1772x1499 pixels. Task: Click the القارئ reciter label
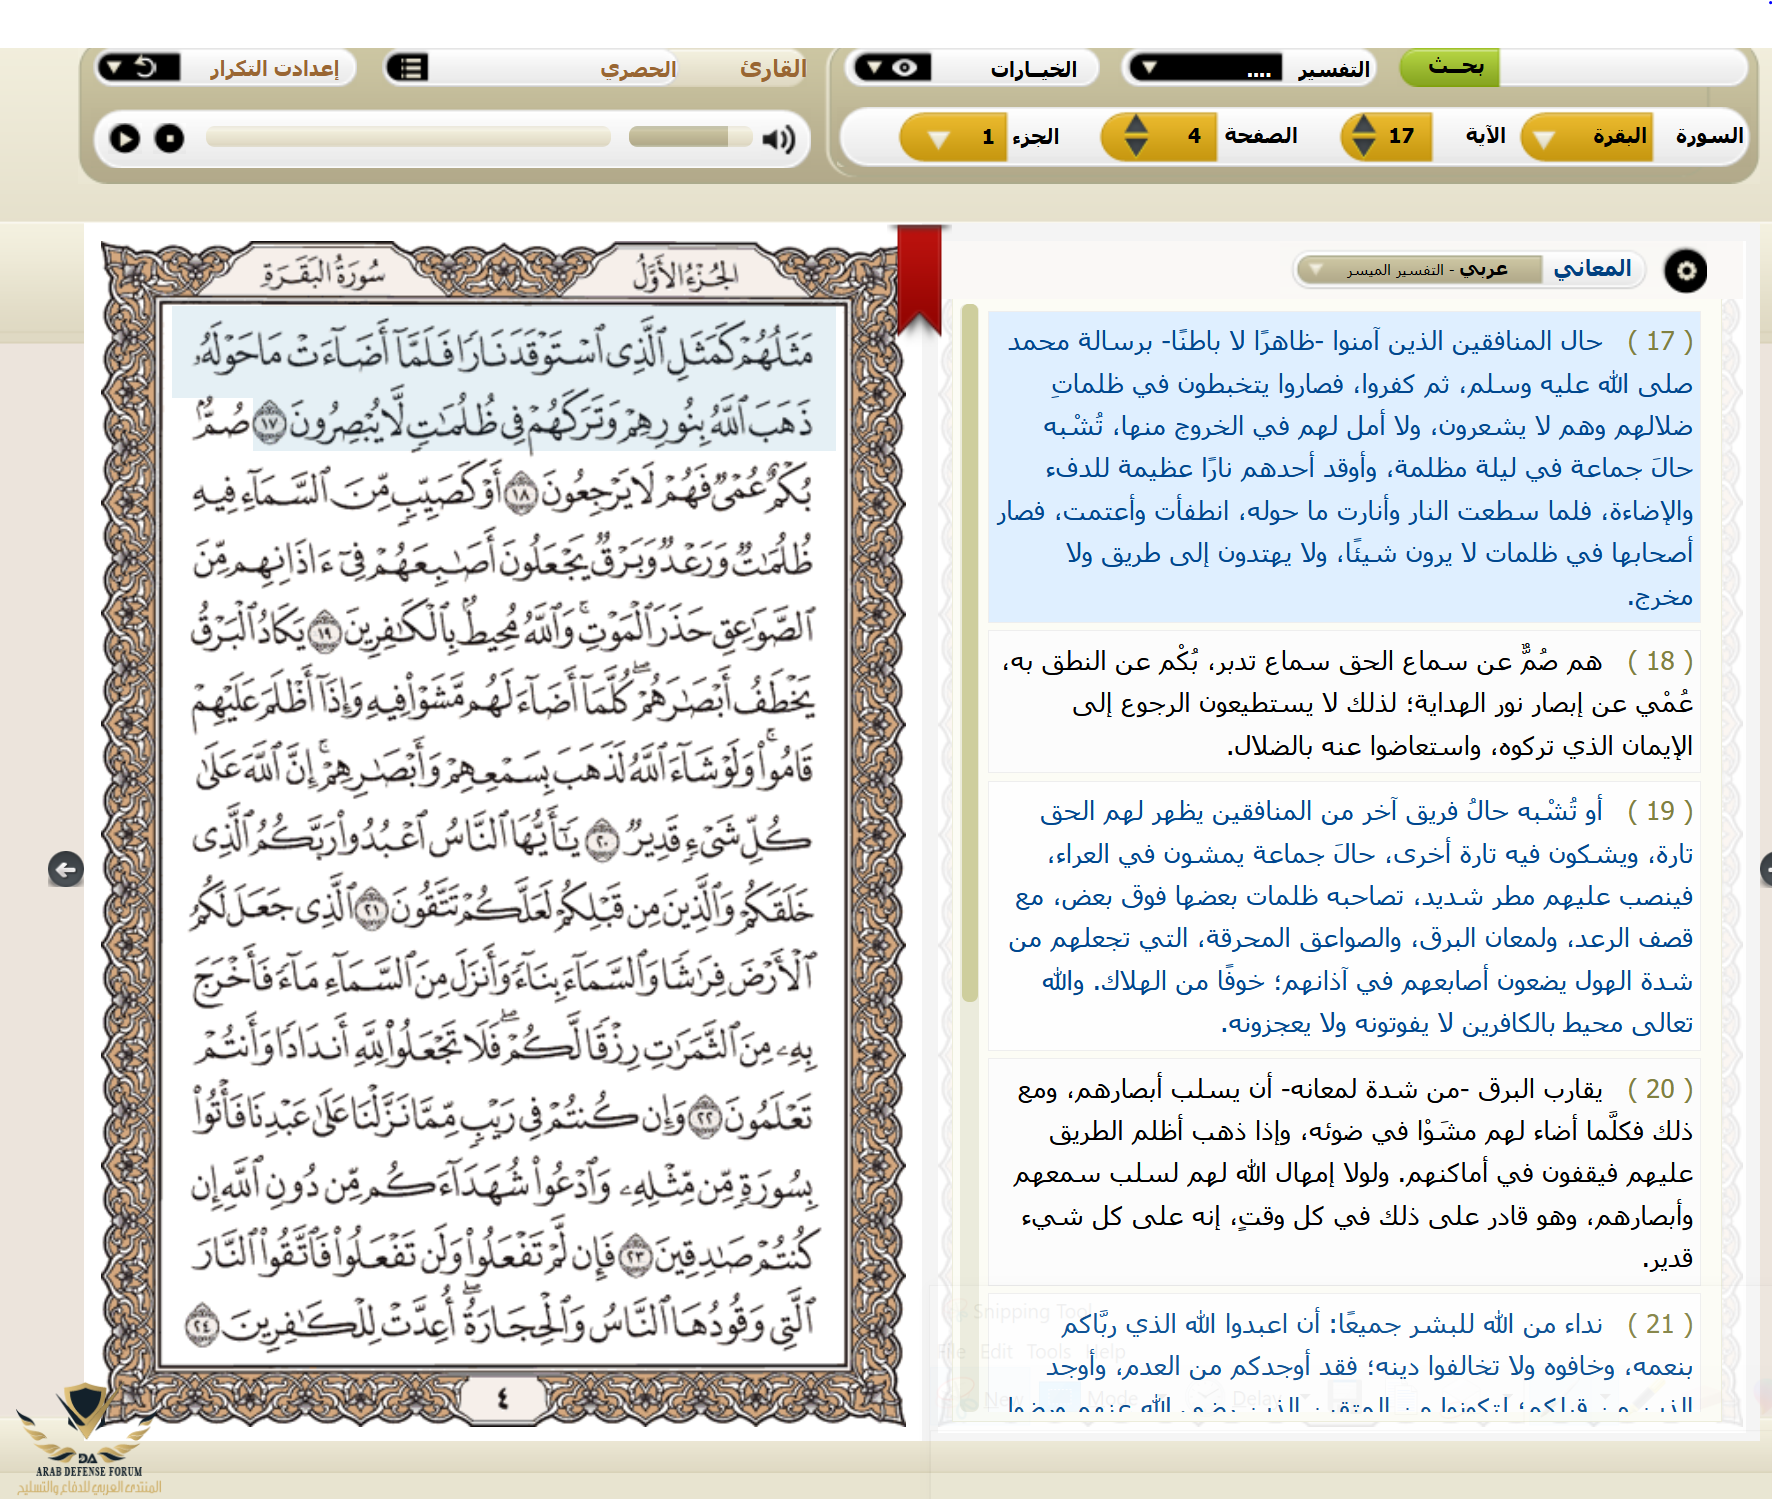point(773,68)
